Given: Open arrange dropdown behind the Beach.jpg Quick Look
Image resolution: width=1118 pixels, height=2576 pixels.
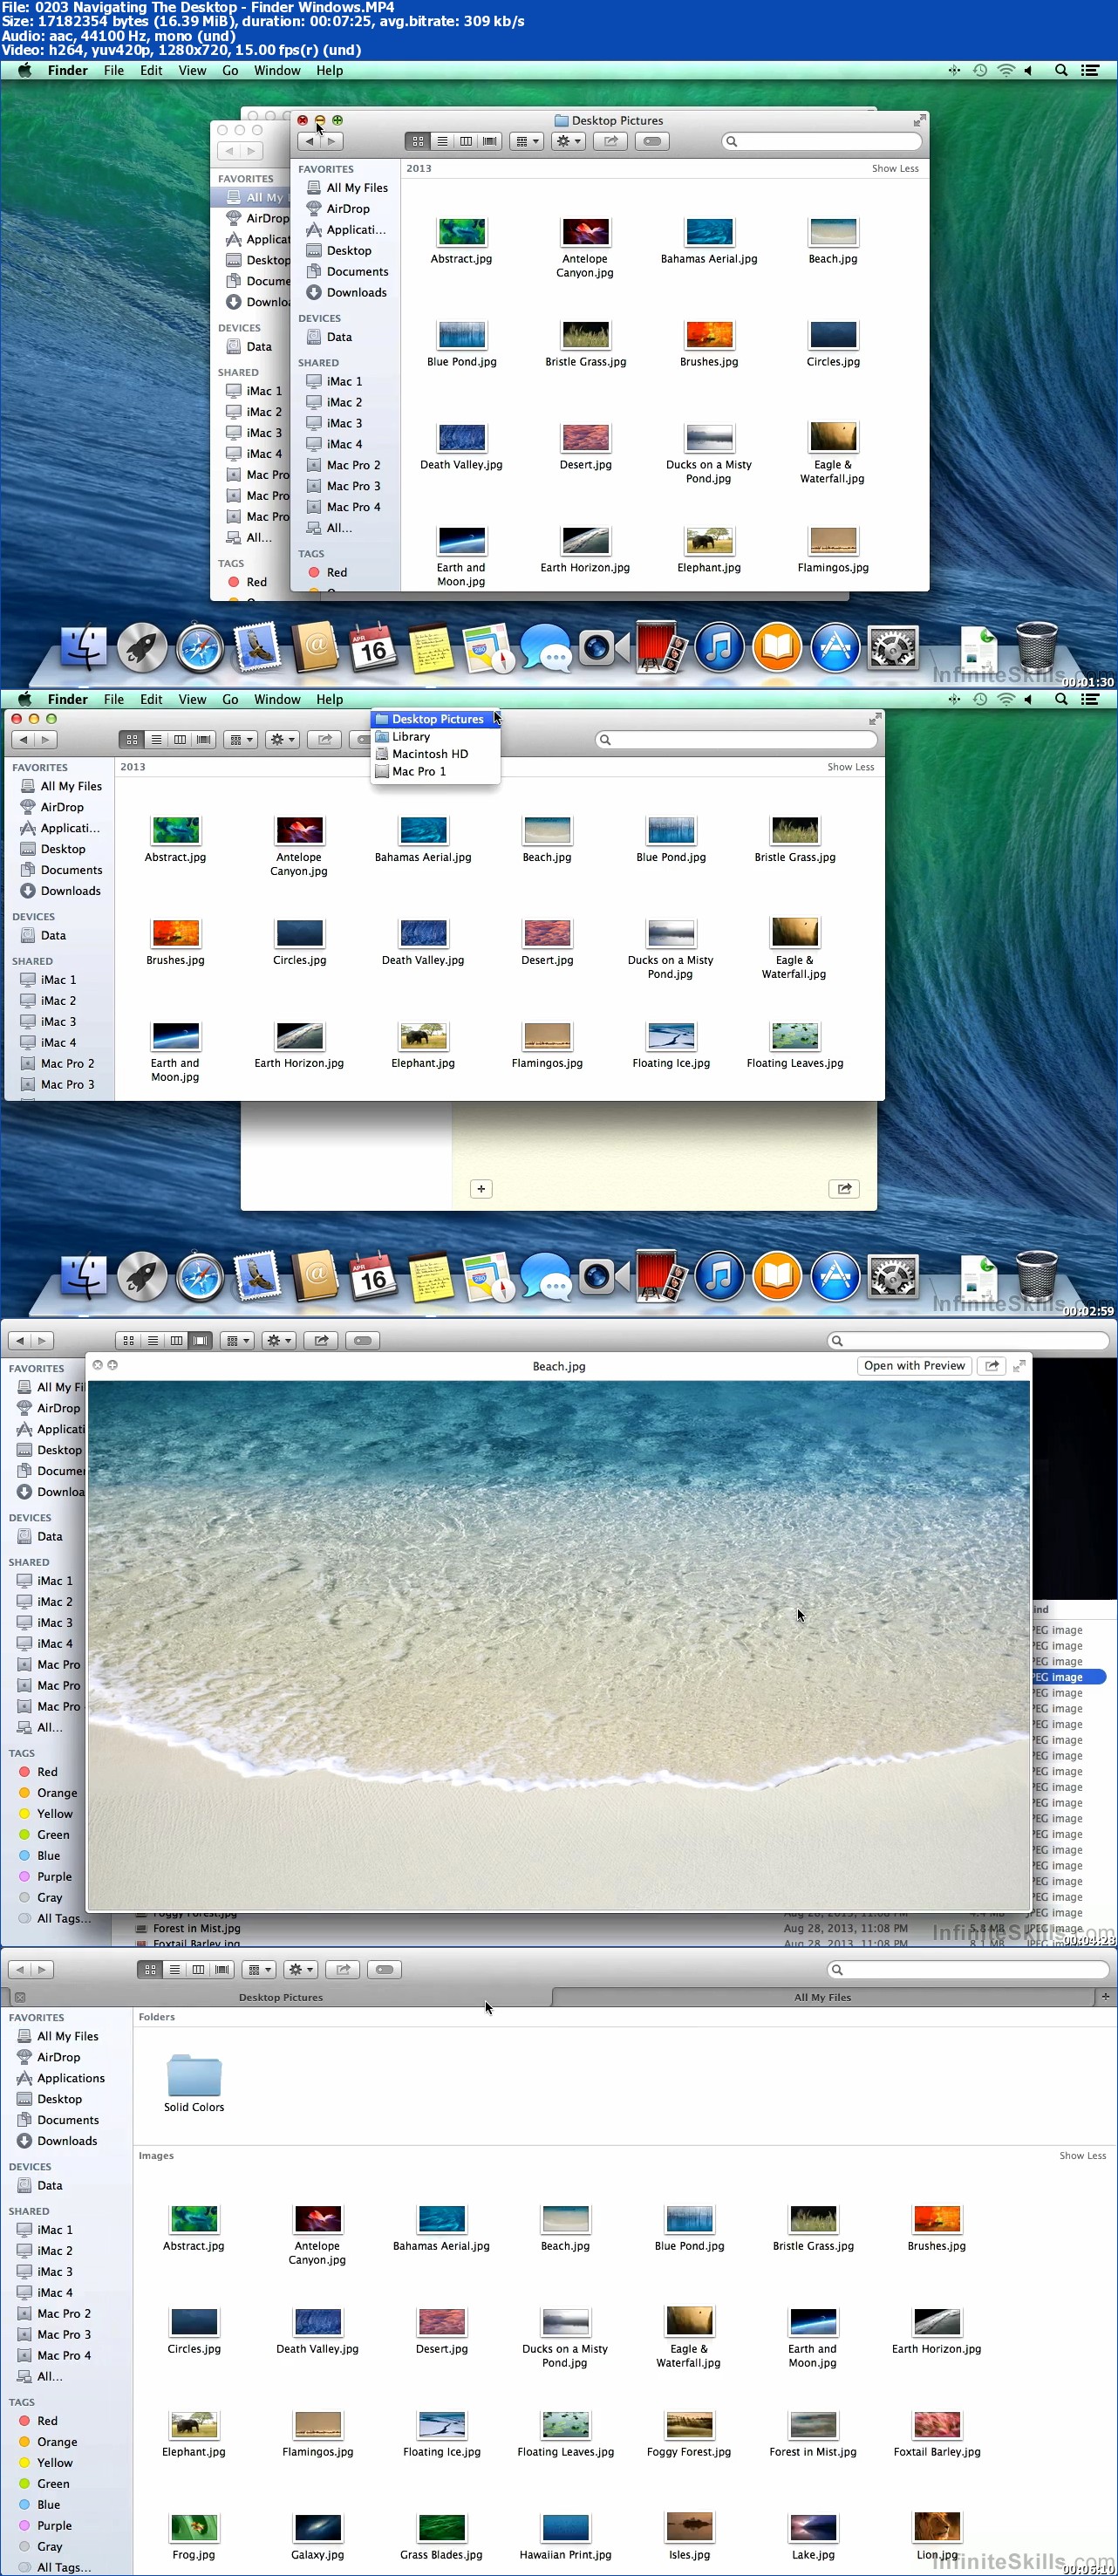Looking at the screenshot, I should click(237, 1340).
